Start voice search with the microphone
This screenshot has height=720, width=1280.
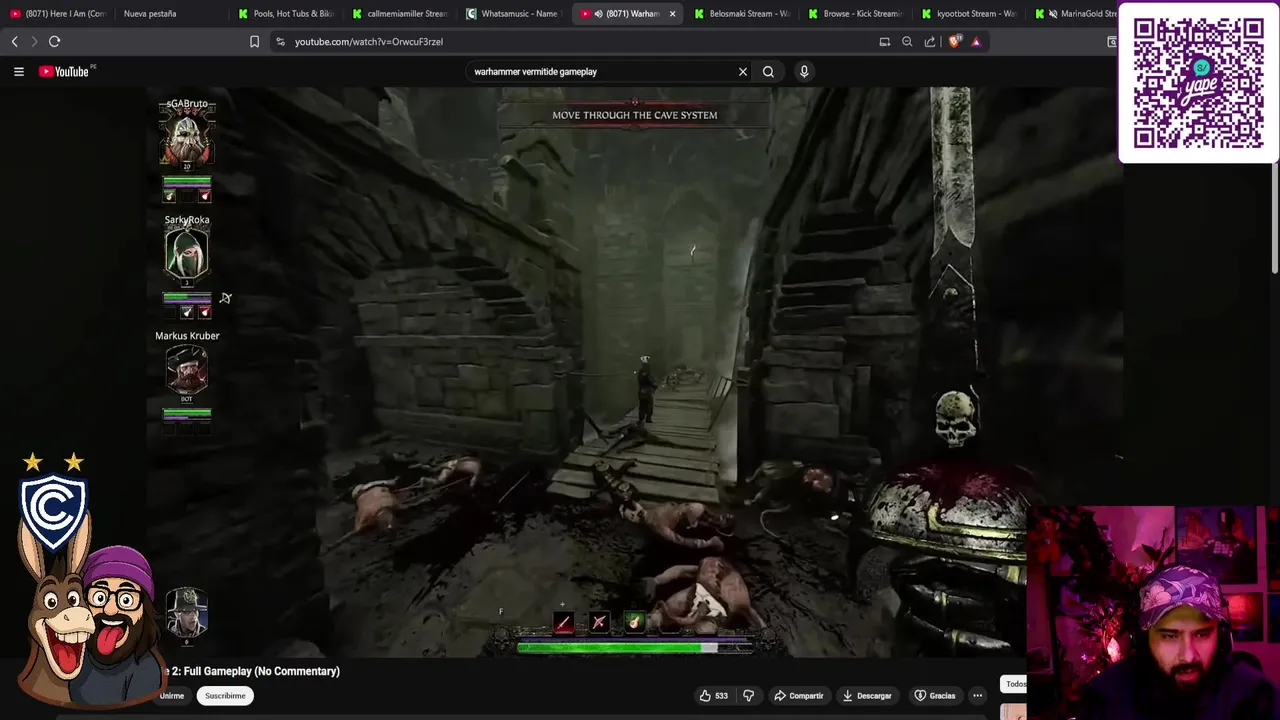point(803,71)
